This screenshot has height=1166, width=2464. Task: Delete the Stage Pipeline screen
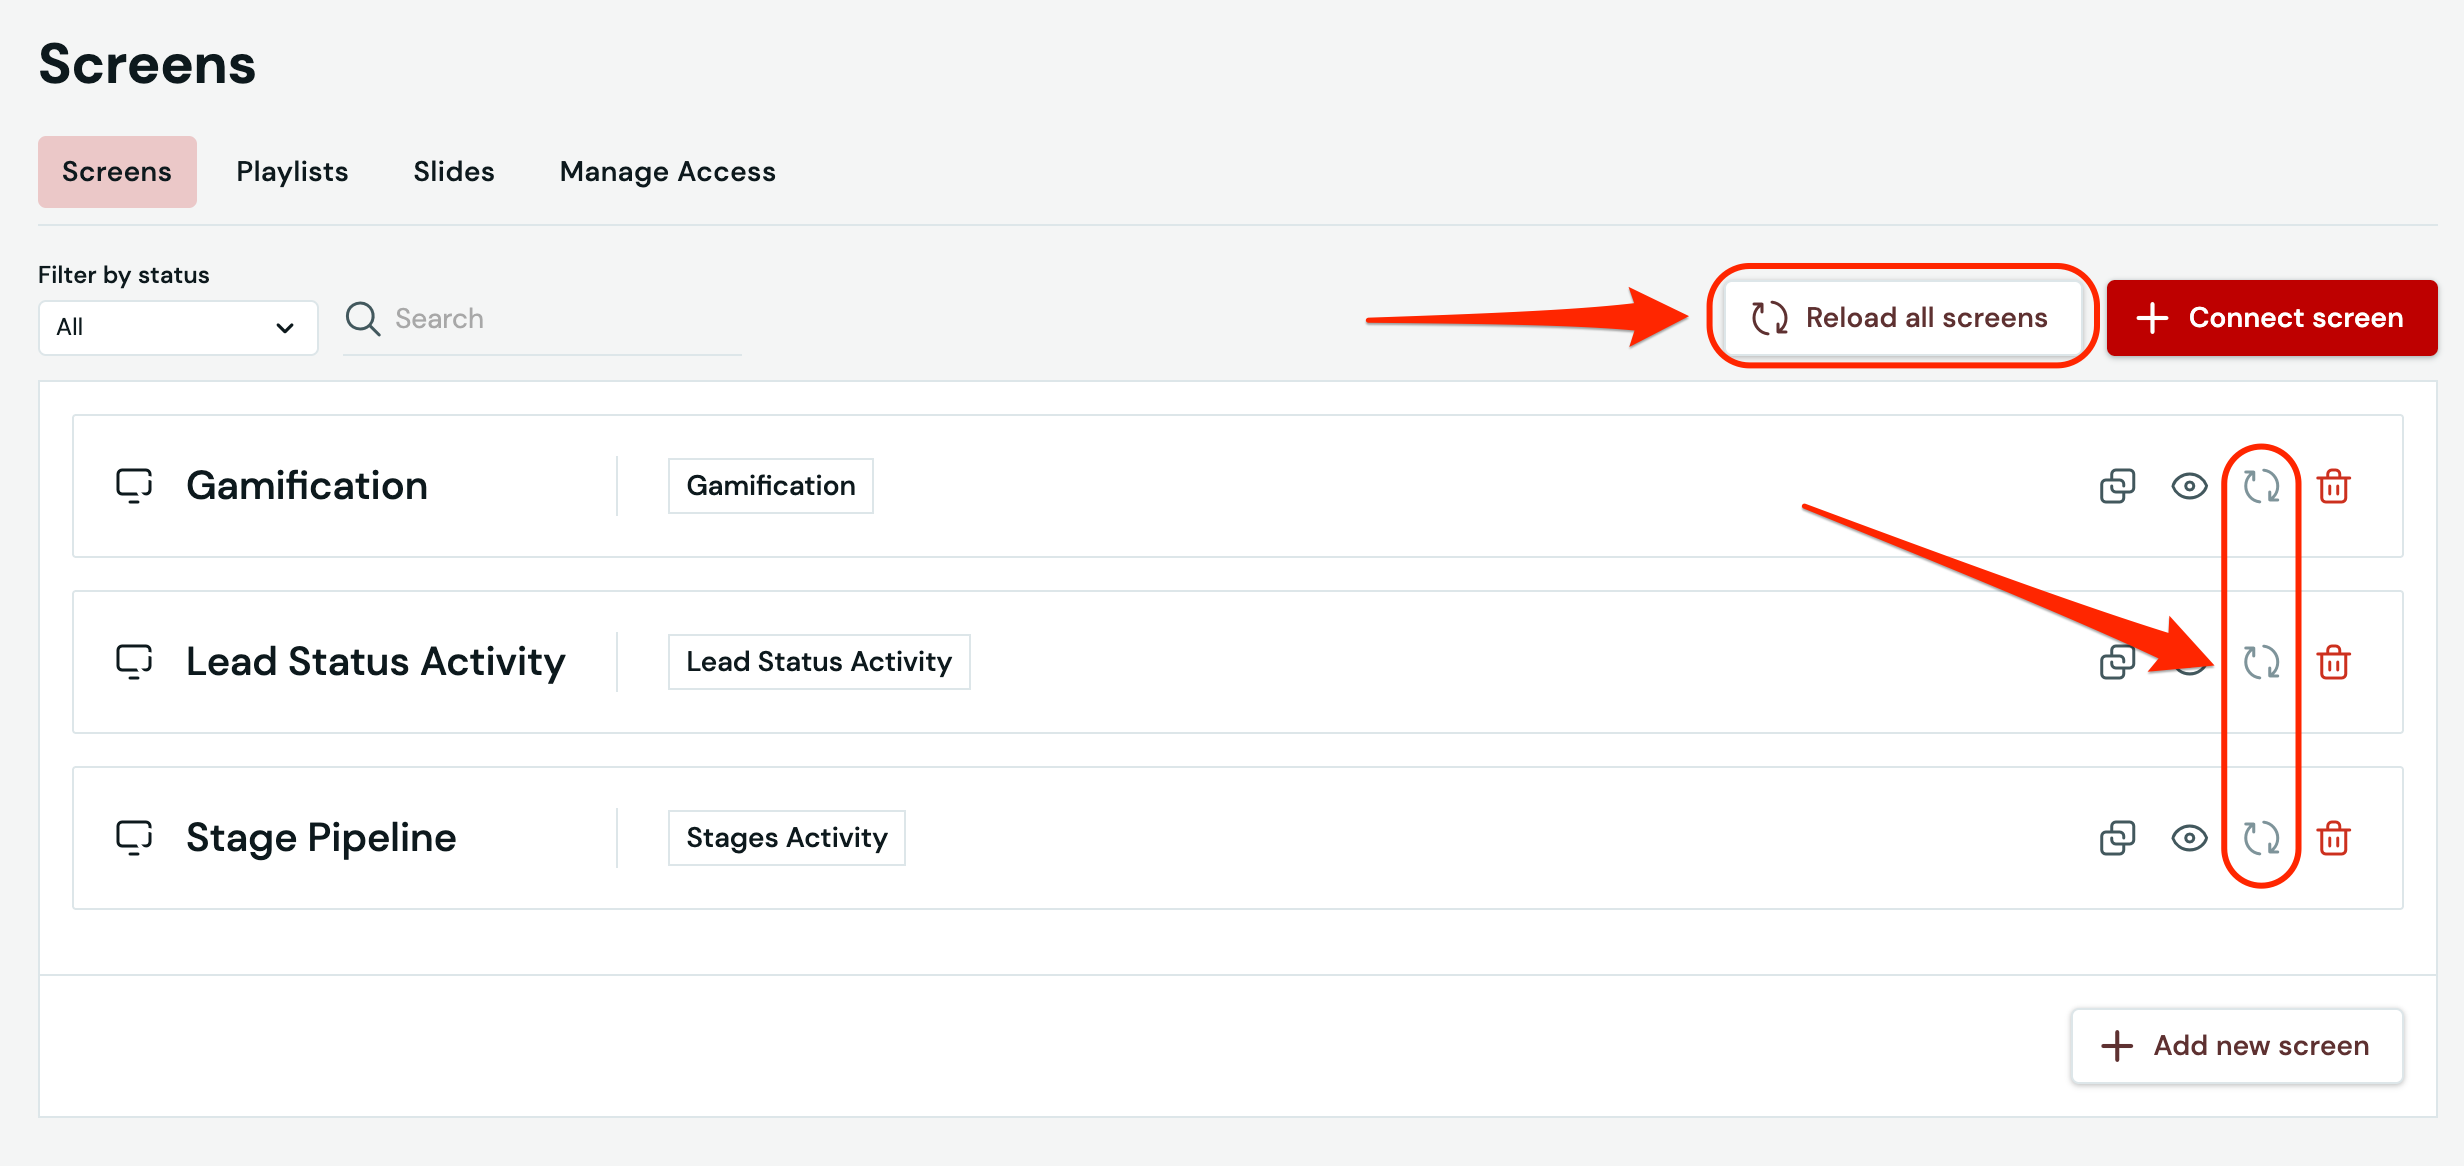[2333, 838]
